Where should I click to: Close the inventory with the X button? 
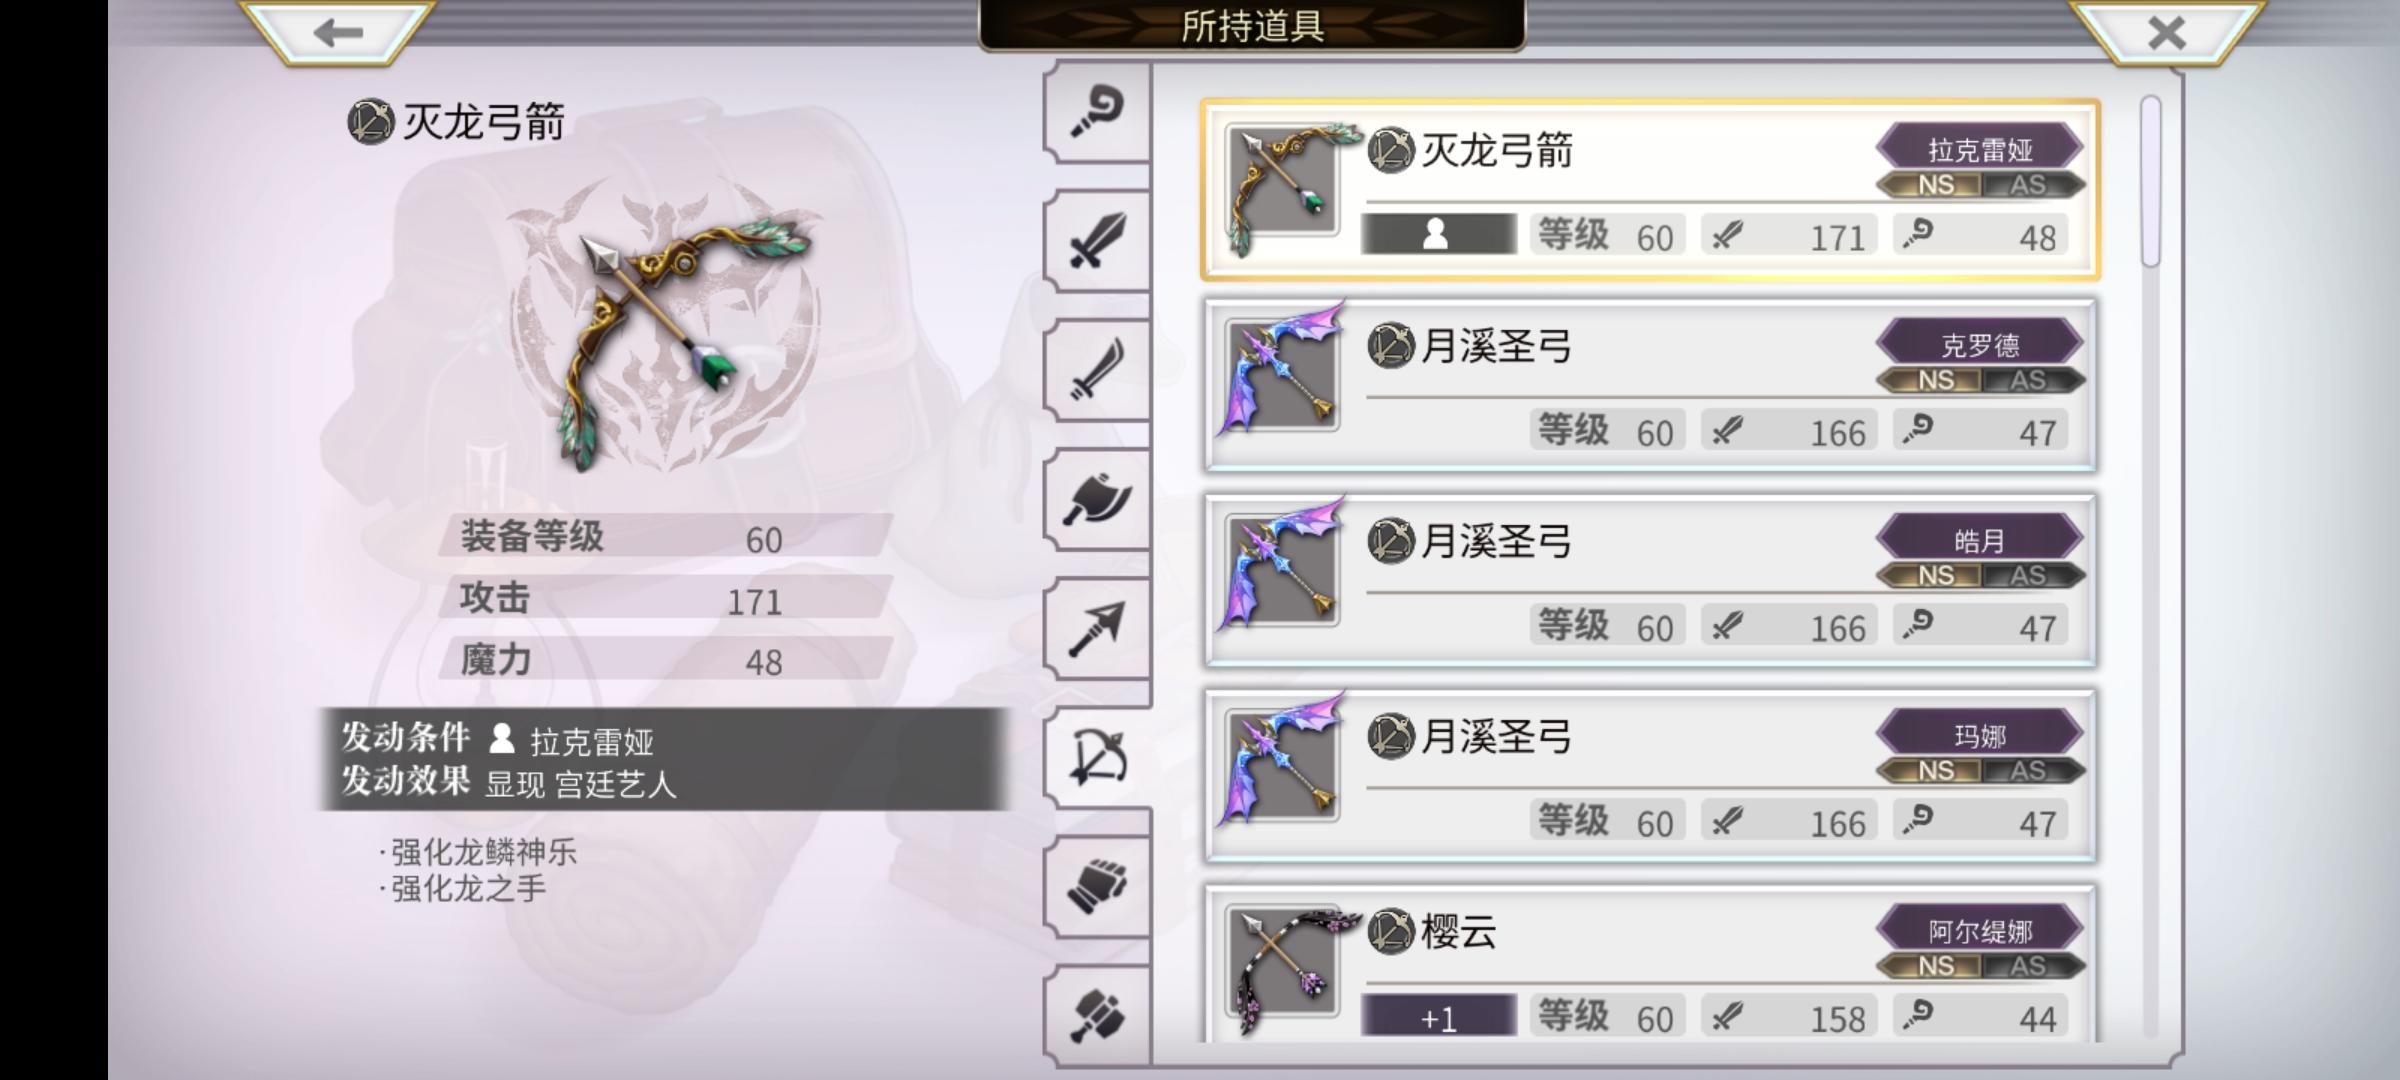click(2167, 32)
